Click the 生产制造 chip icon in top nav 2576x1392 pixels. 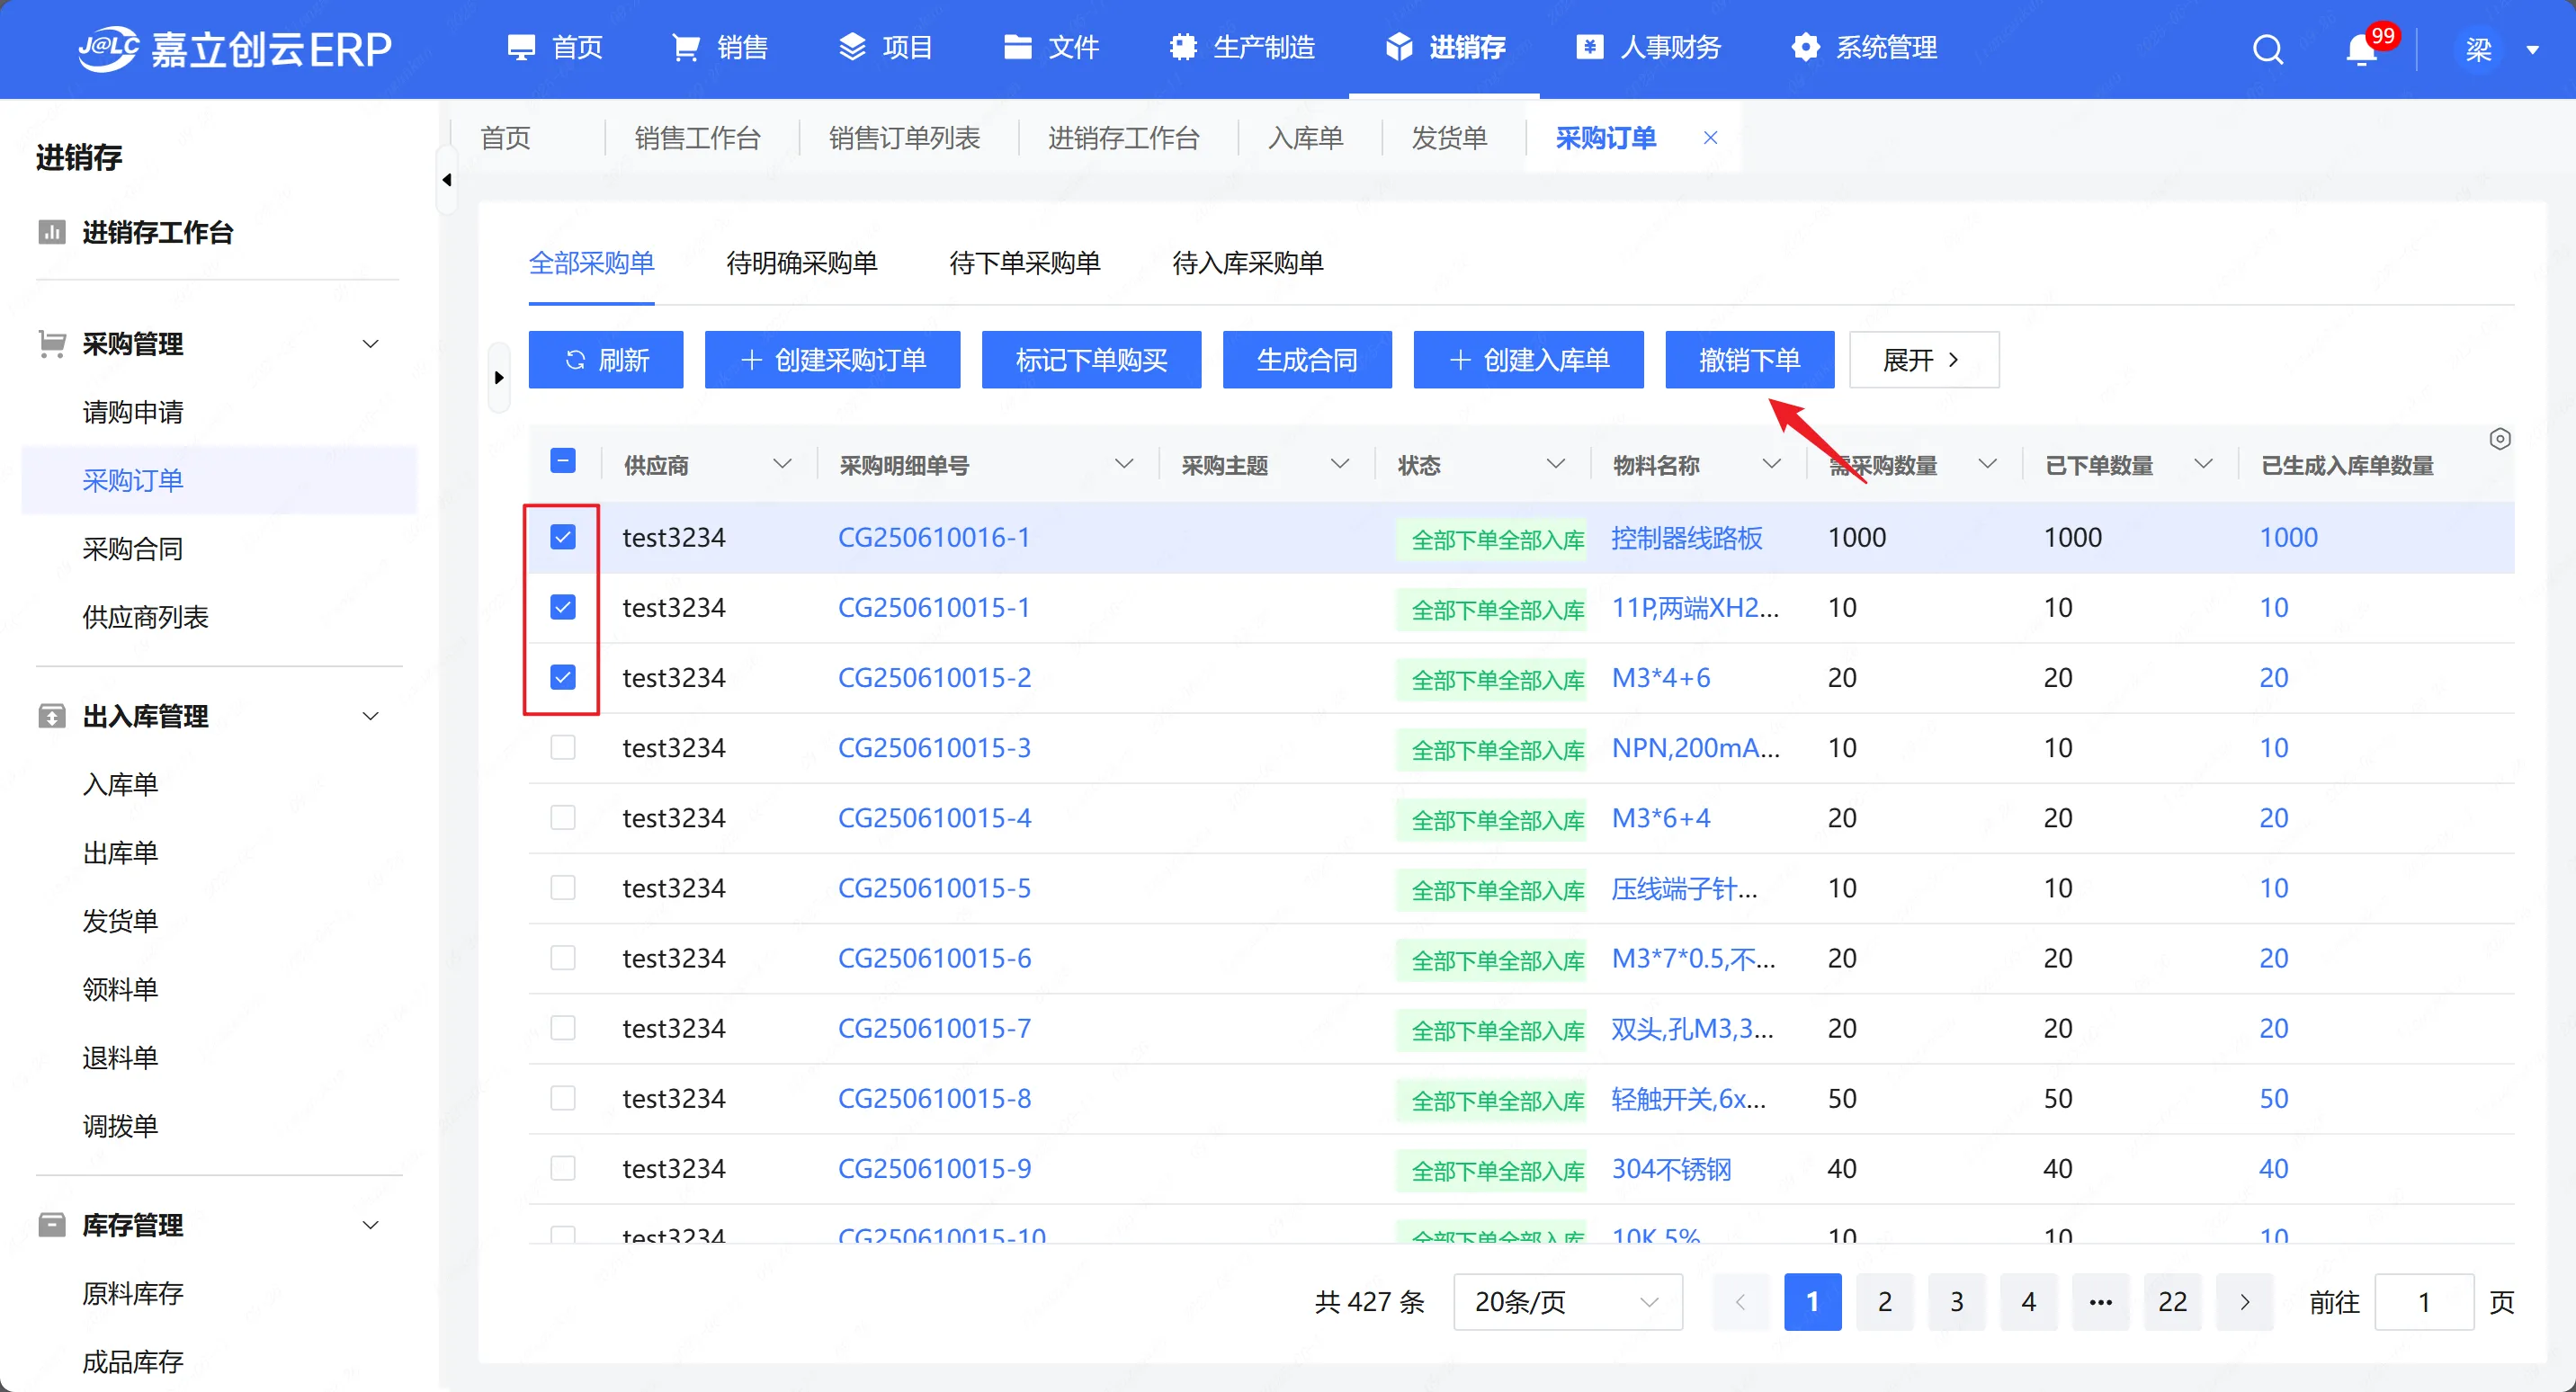coord(1183,47)
